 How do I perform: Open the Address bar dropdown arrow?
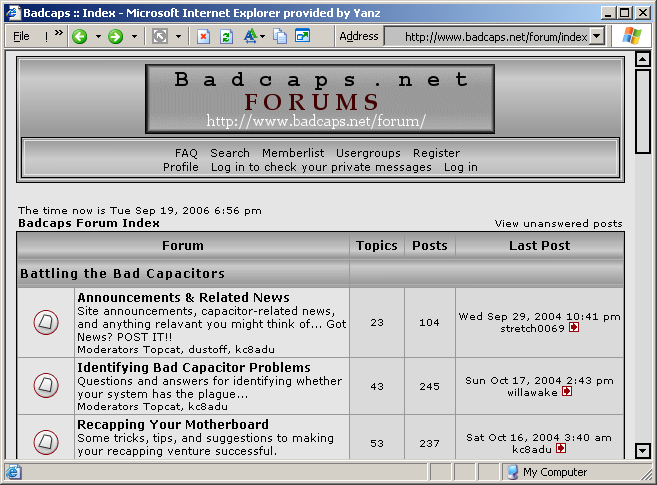coord(596,36)
